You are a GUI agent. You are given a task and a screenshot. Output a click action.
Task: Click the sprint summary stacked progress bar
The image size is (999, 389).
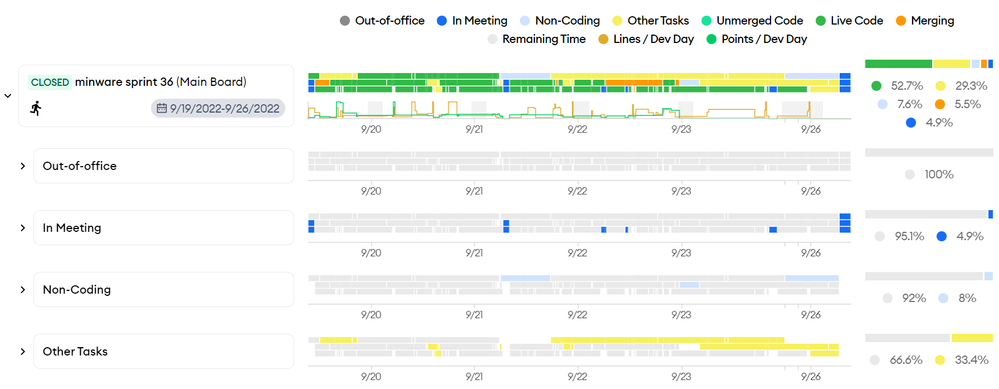929,64
